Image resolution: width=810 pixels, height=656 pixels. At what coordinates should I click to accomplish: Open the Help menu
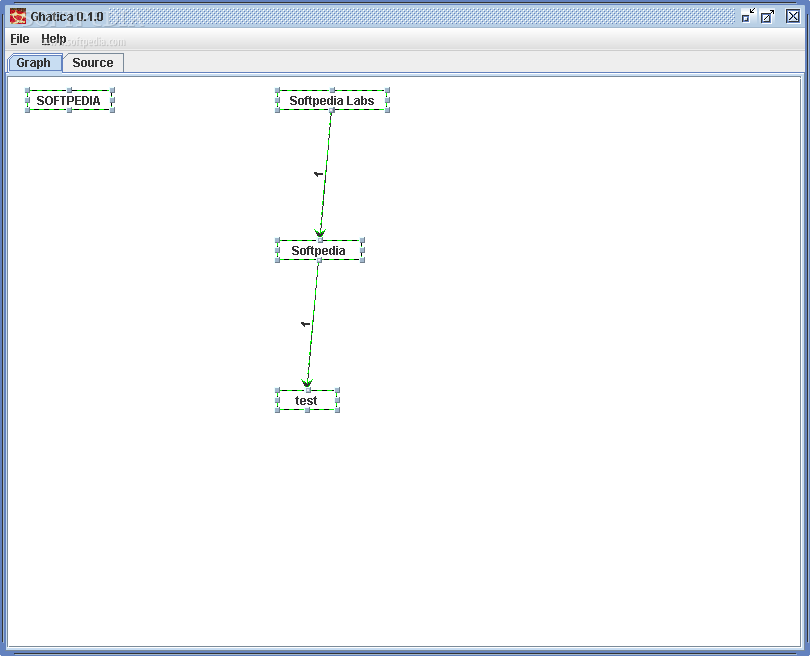click(54, 39)
